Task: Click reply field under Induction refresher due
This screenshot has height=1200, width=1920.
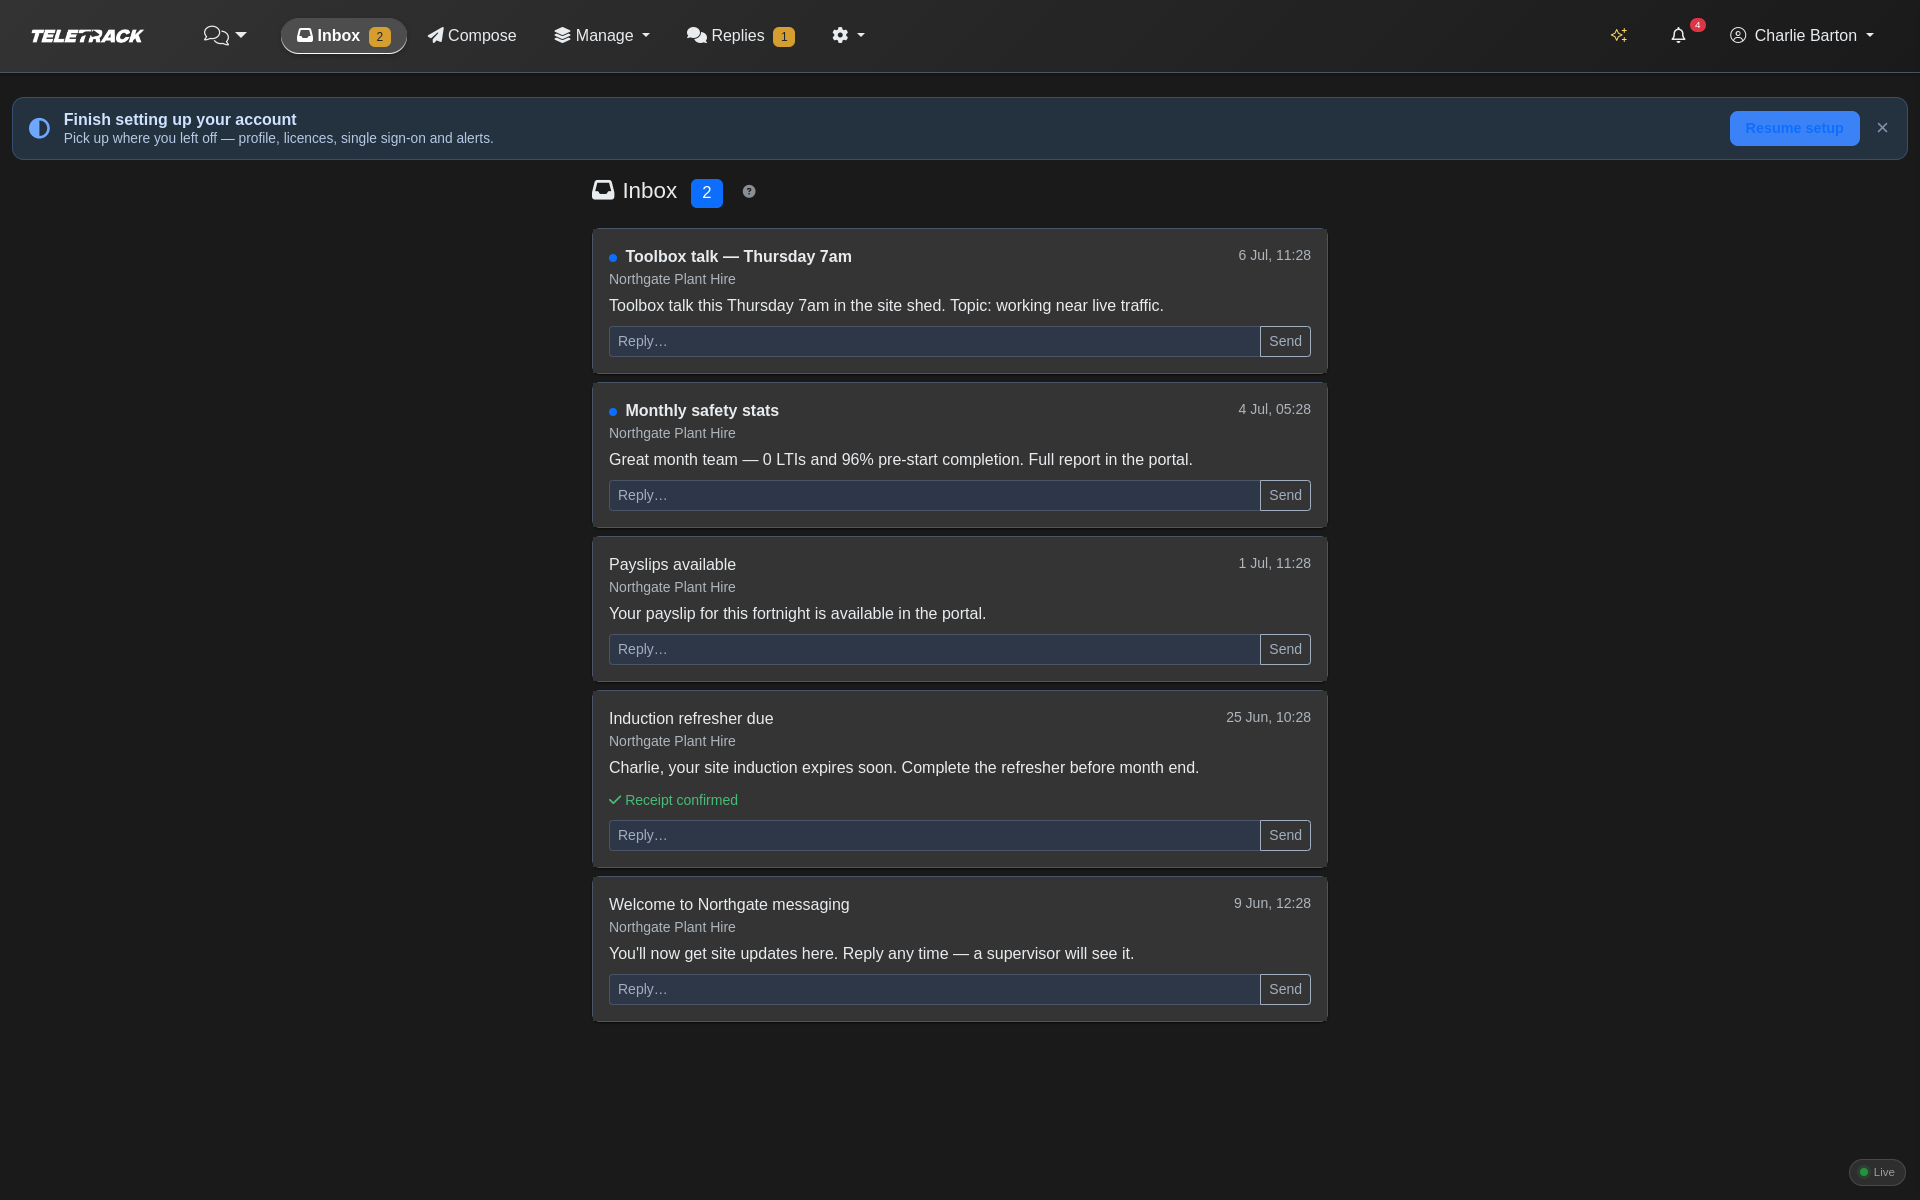Action: point(934,836)
